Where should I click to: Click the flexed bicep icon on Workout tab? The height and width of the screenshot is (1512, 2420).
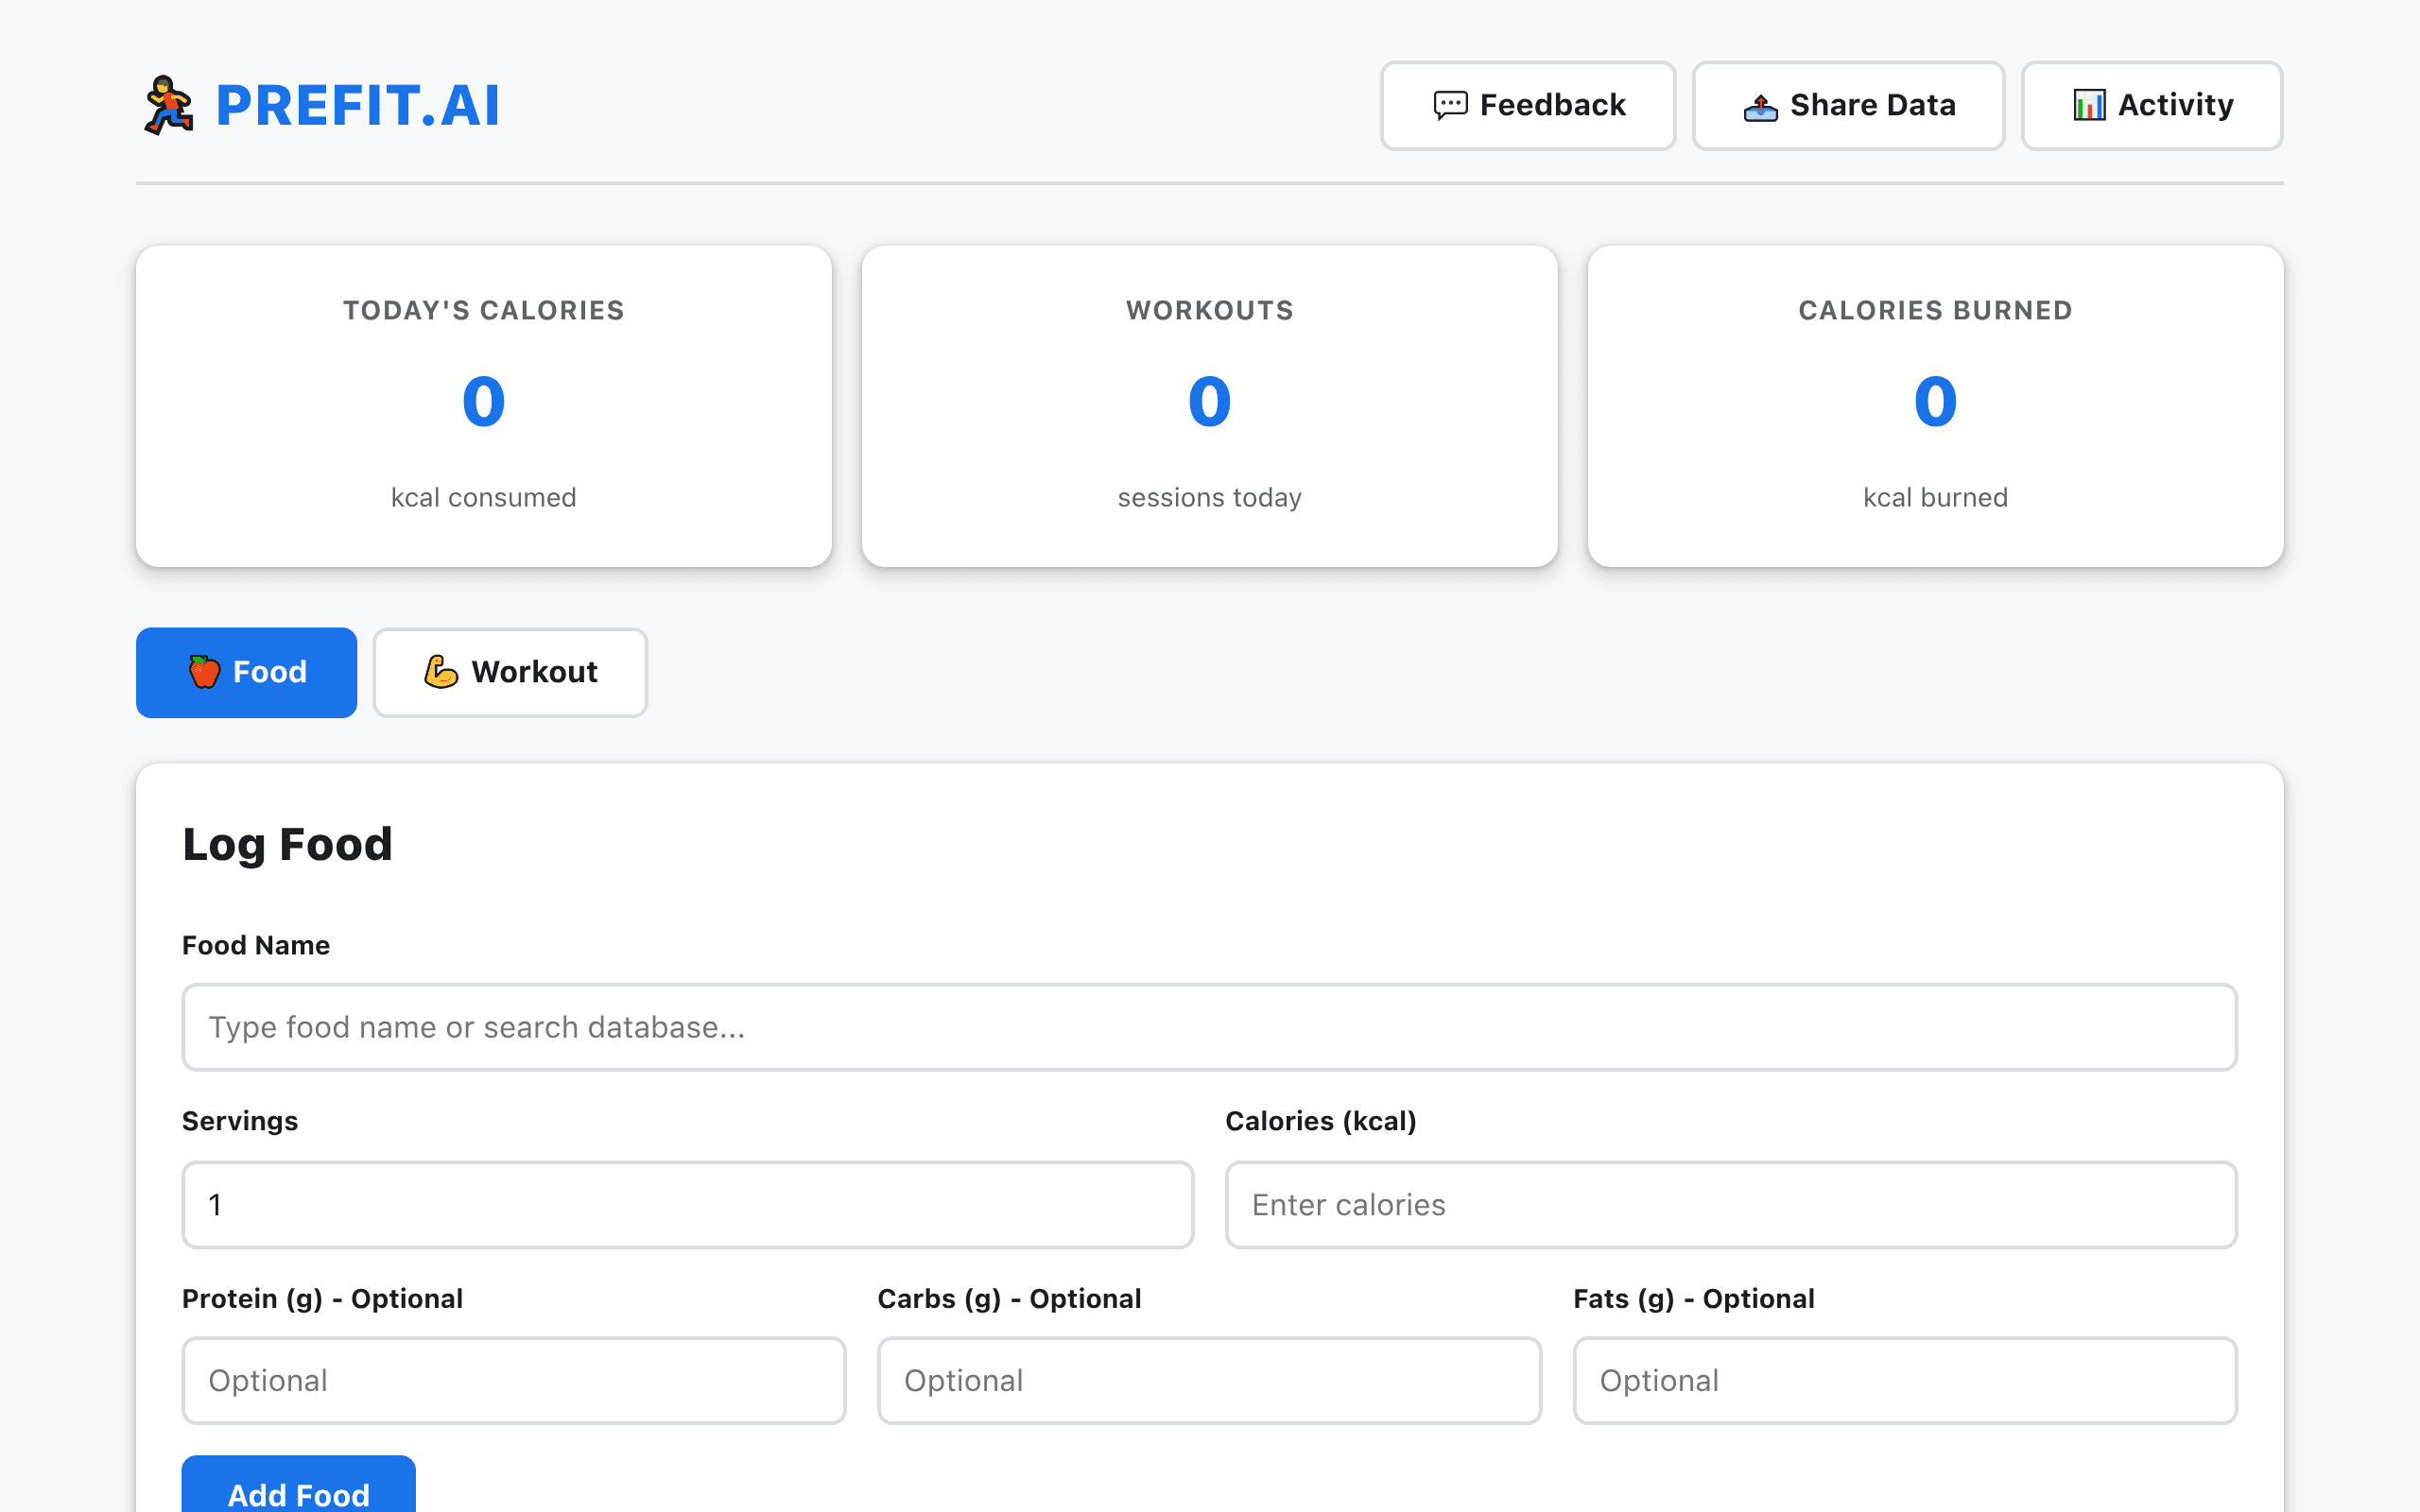point(441,672)
